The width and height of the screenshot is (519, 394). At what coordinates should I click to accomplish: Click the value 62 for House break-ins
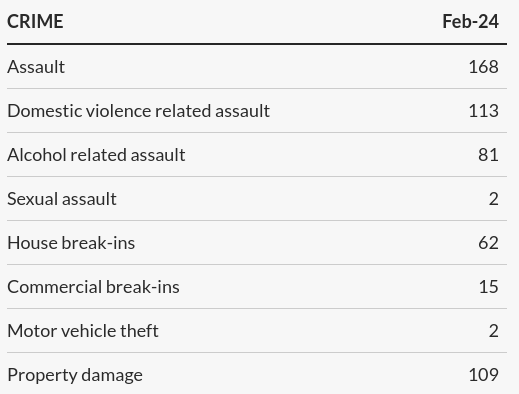488,243
